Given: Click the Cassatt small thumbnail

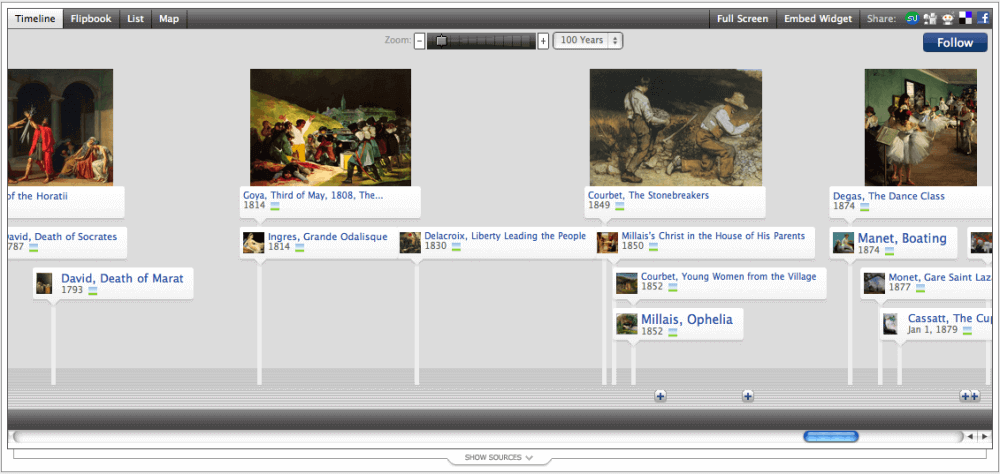Looking at the screenshot, I should coord(890,324).
